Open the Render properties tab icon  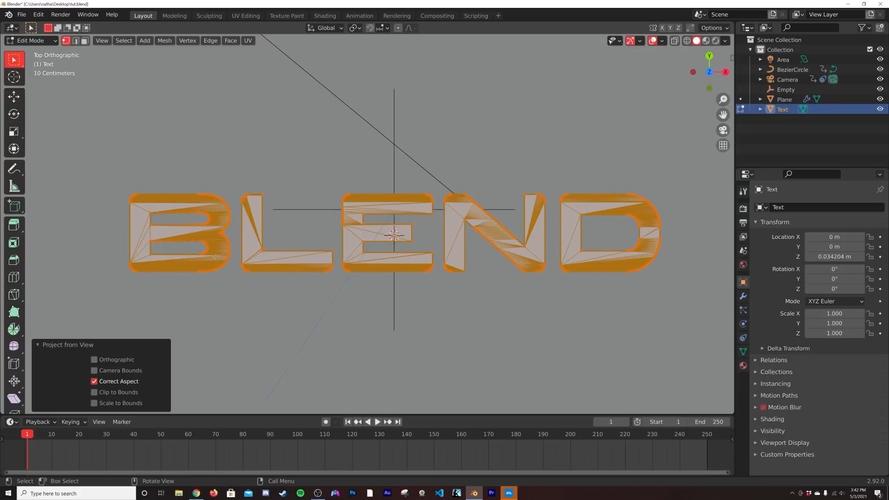(x=743, y=209)
